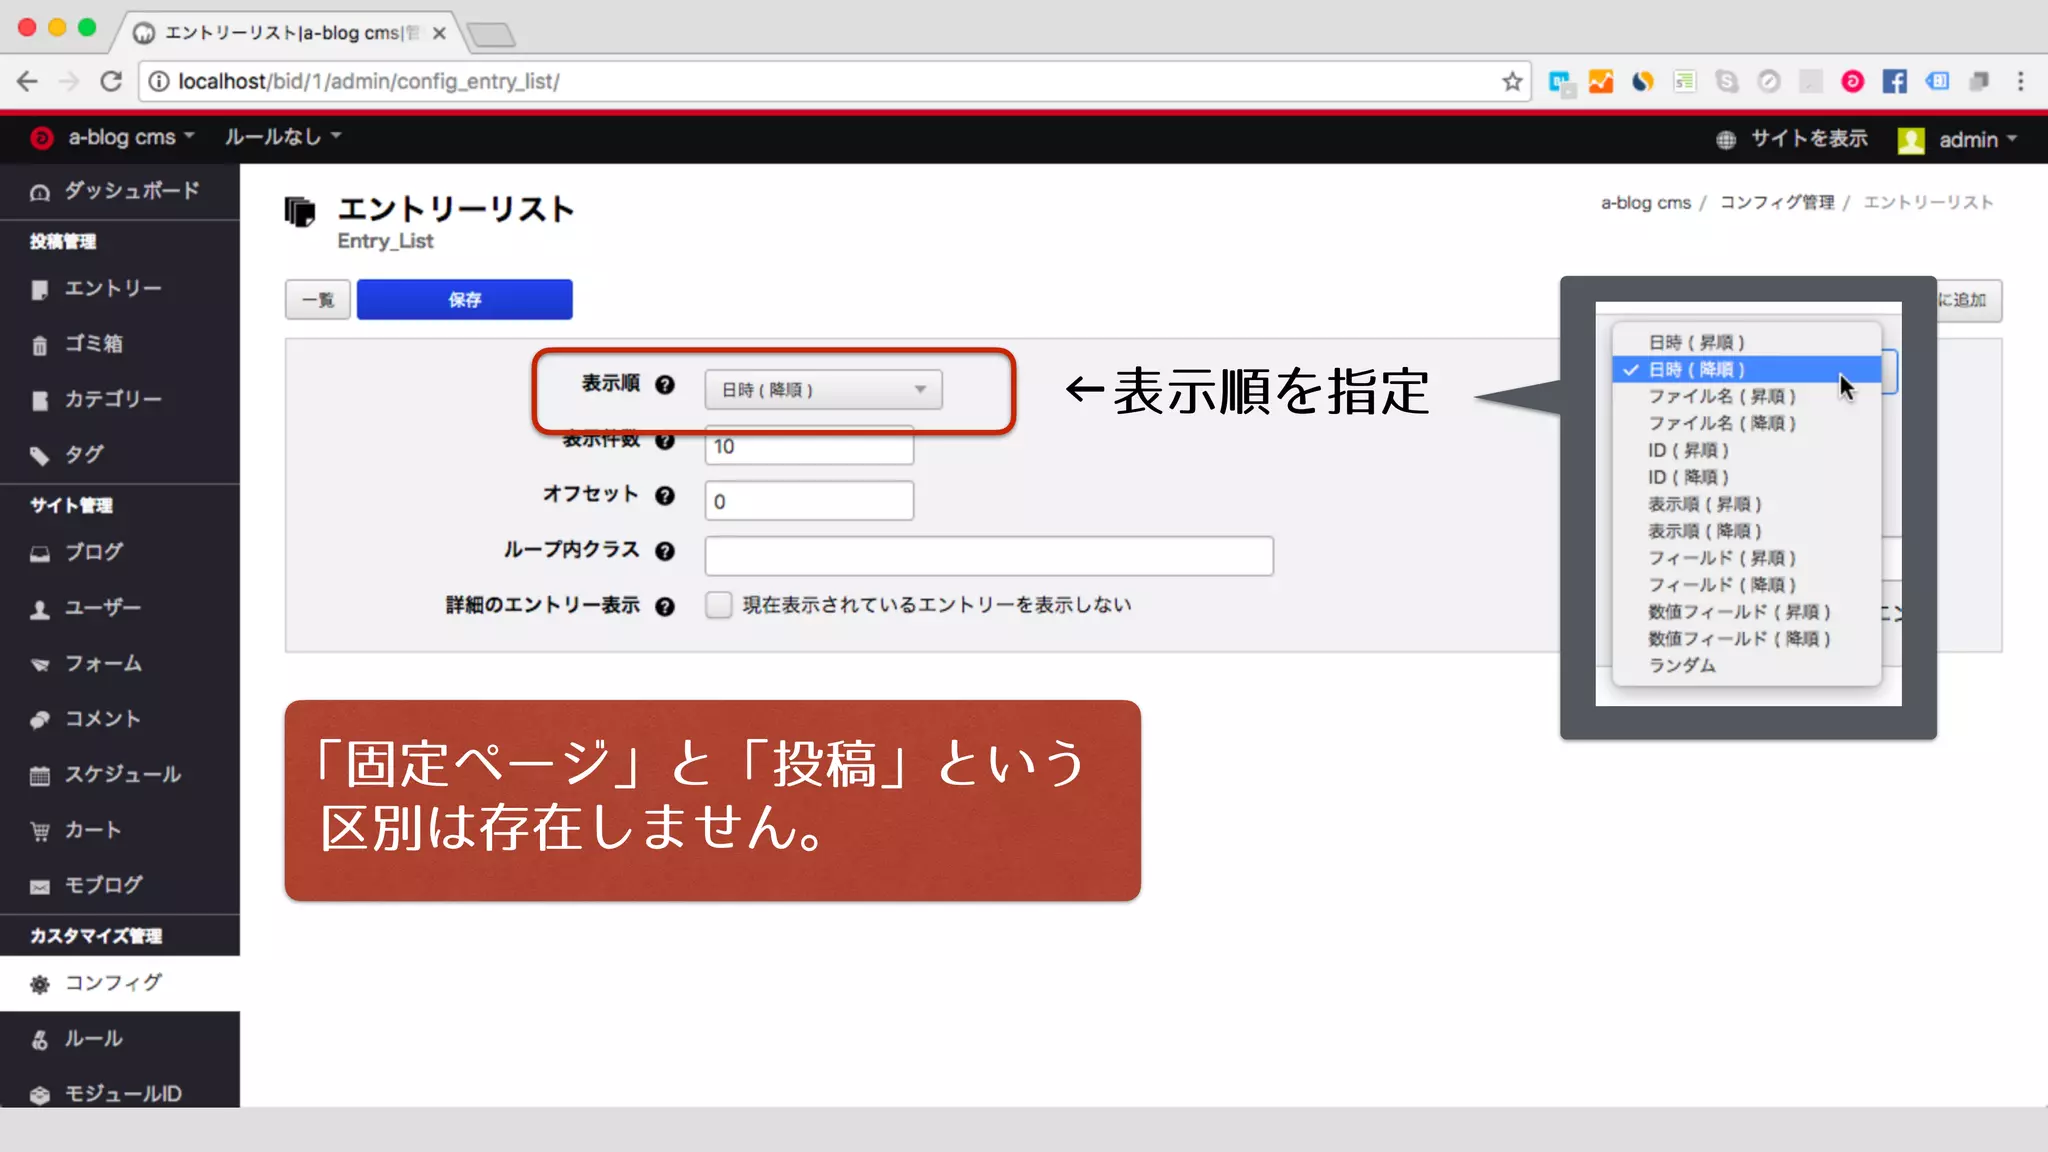Click サイトを表示 link
This screenshot has height=1152, width=2048.
tap(1792, 139)
